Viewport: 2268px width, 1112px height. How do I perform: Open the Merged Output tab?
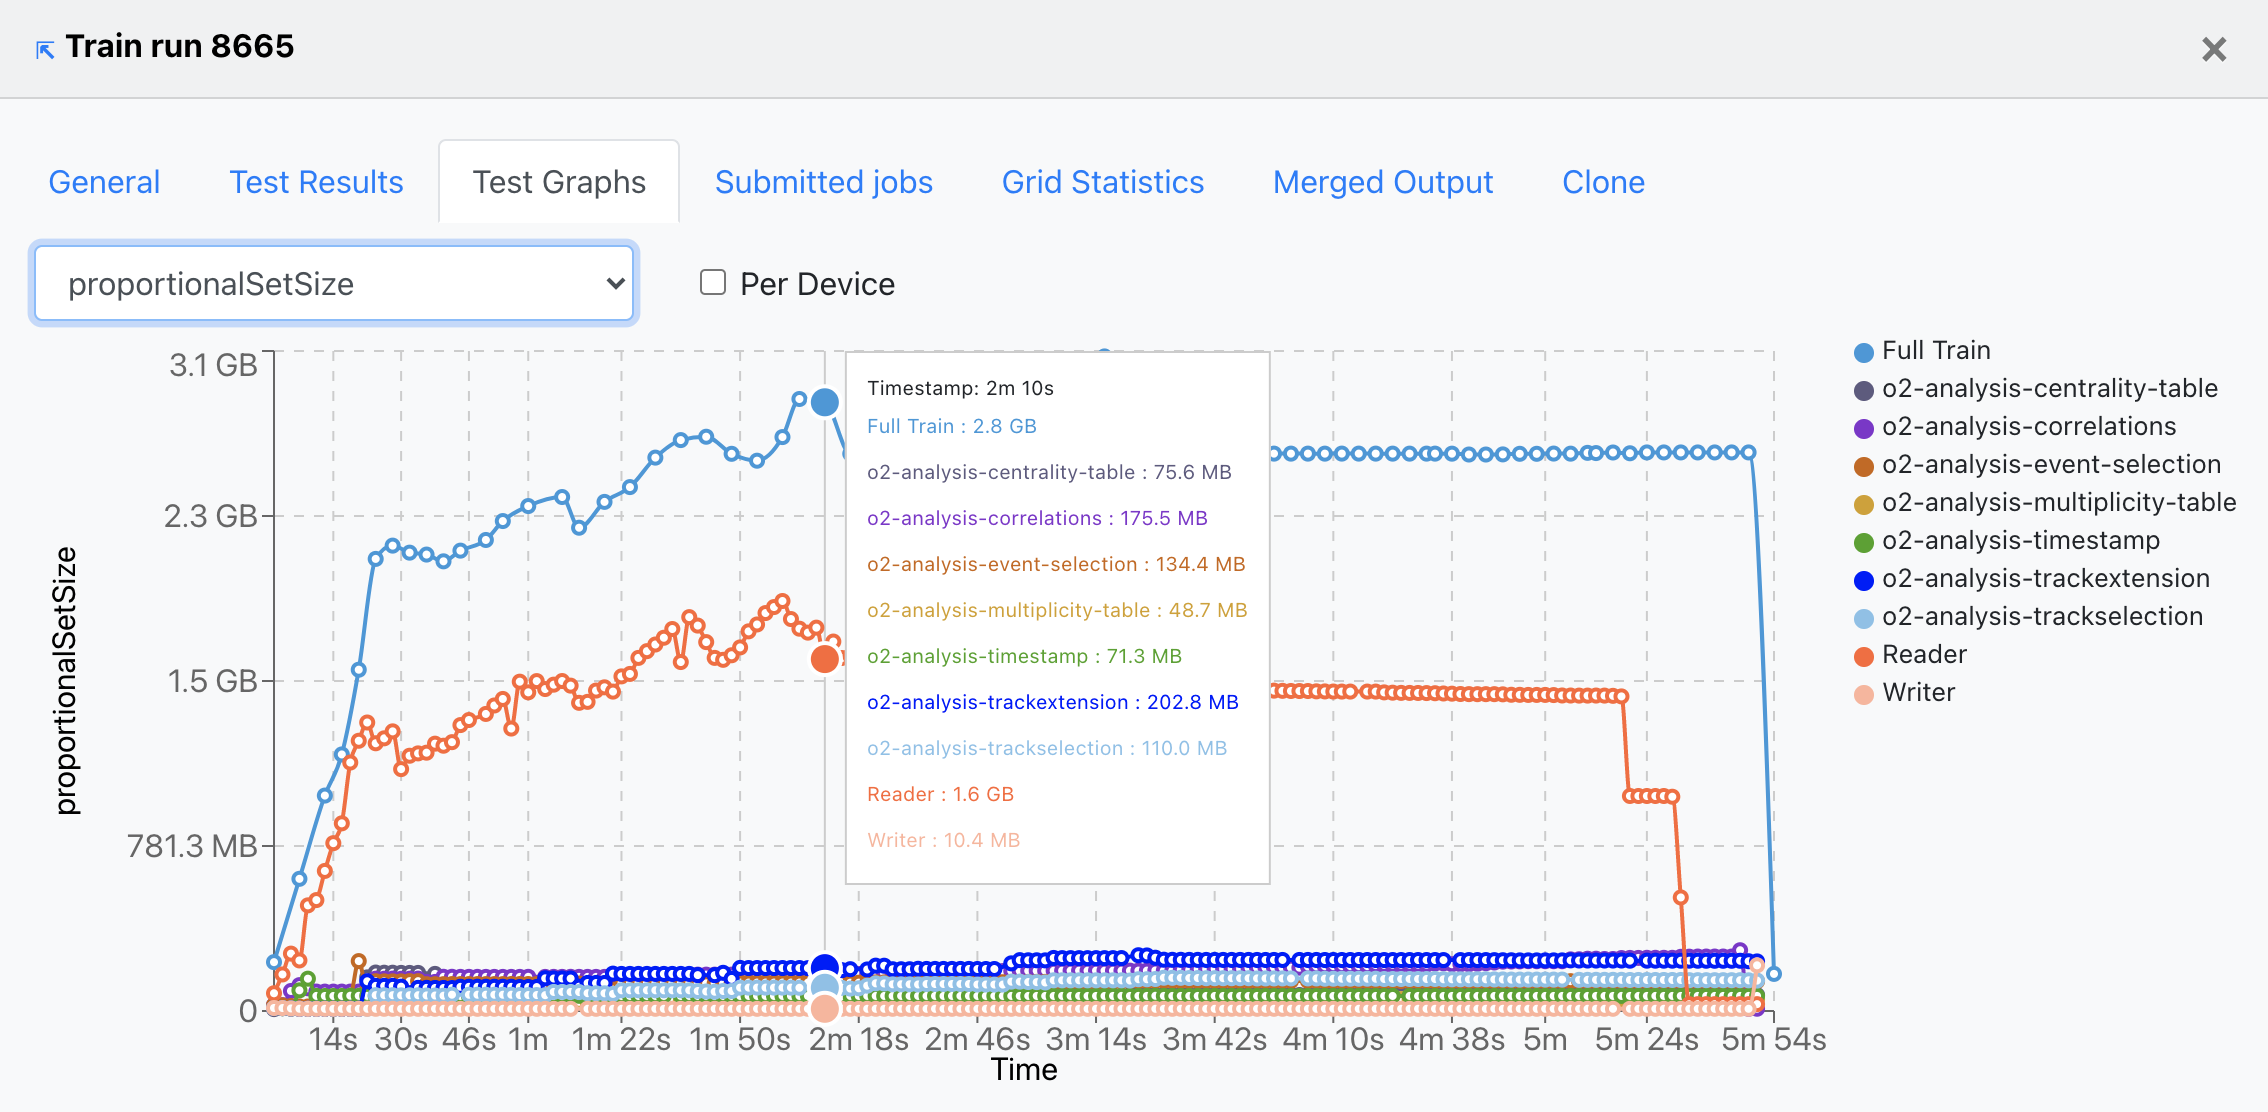pos(1382,182)
